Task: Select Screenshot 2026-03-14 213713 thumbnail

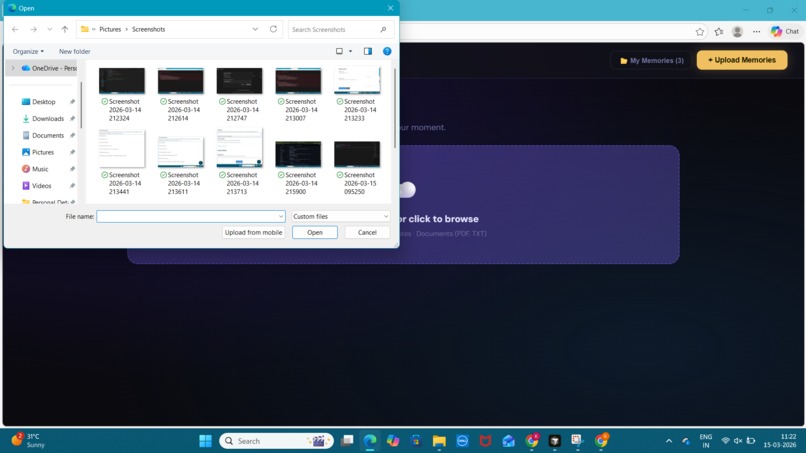Action: pos(240,148)
